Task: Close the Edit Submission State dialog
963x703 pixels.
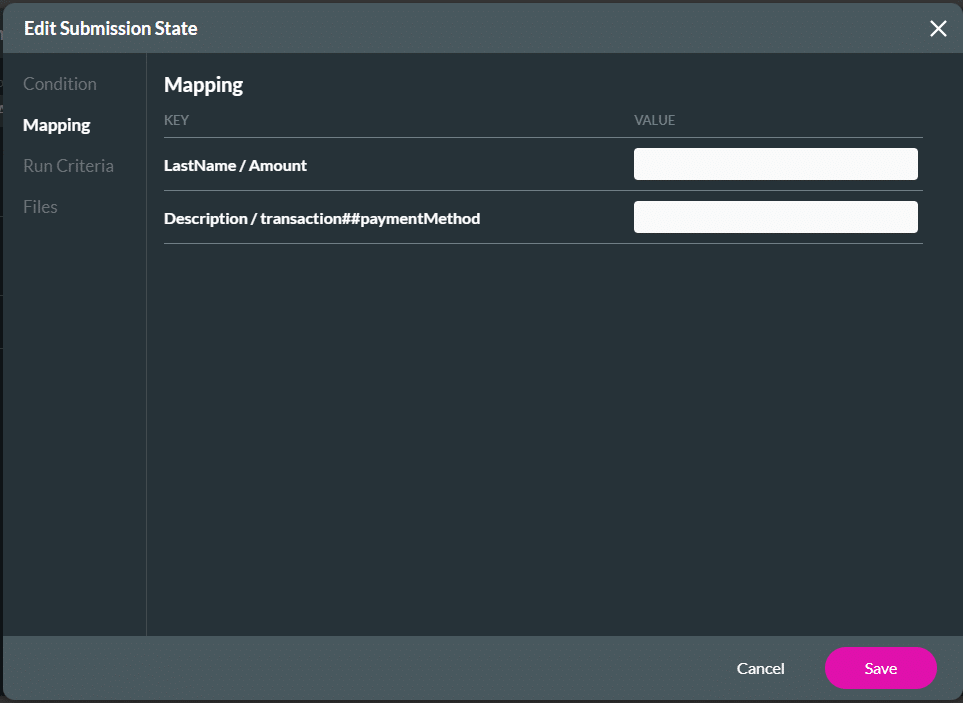Action: (x=937, y=29)
